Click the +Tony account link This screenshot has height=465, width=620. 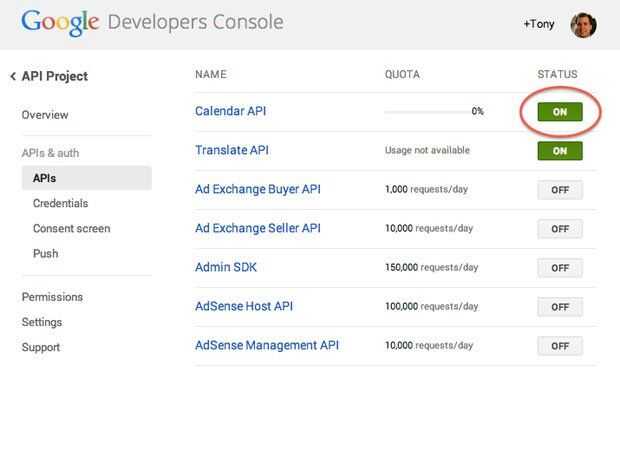tap(538, 25)
